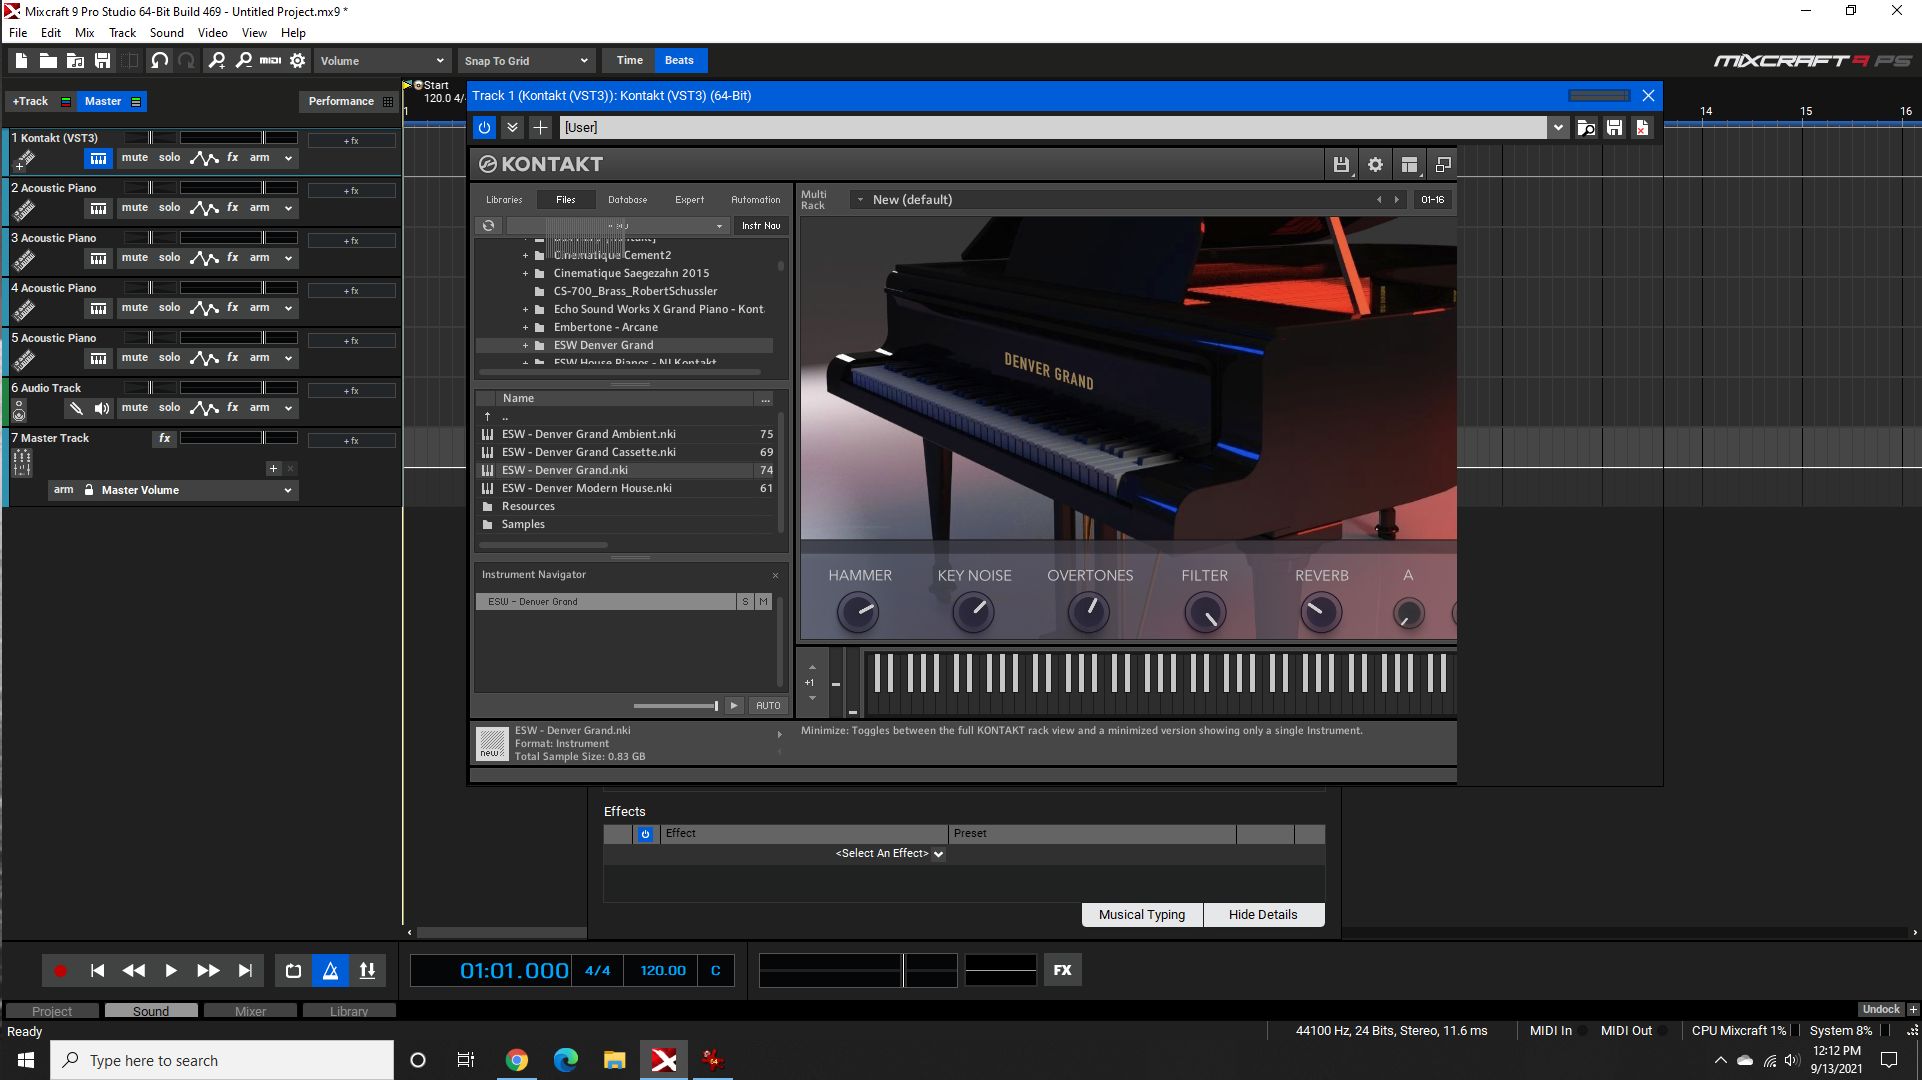Viewport: 1922px width, 1080px height.
Task: Open the Preferences gear in Mixcraft toolbar
Action: click(297, 61)
